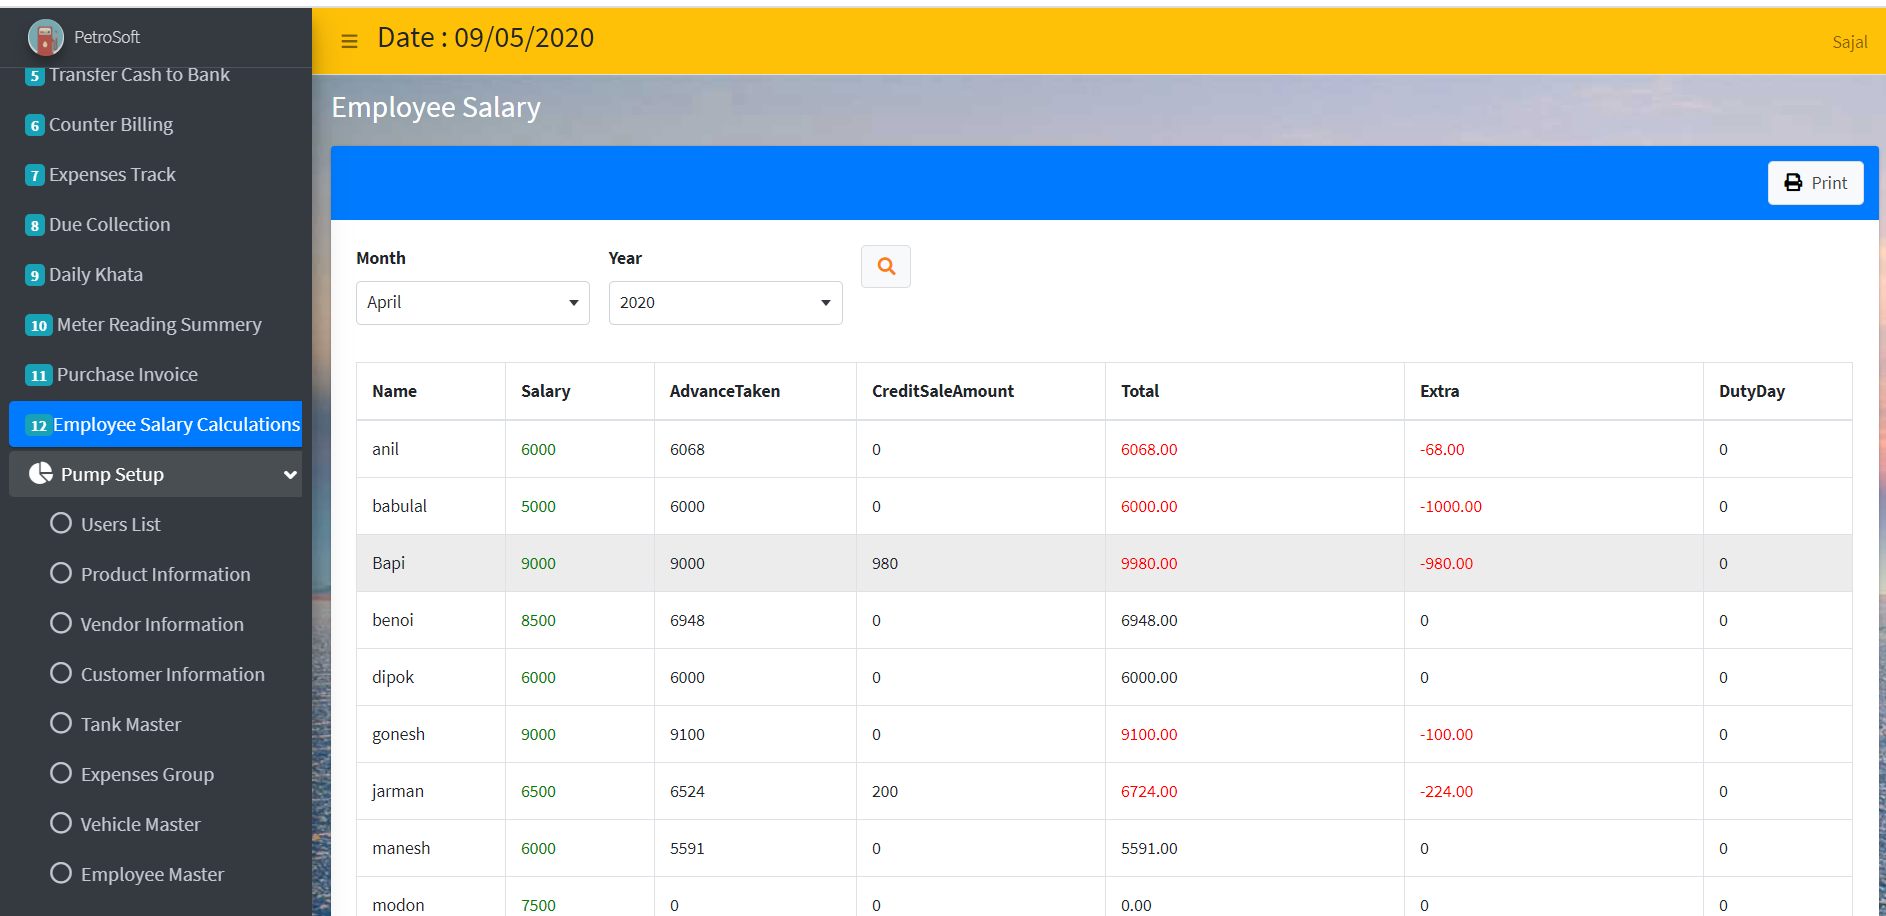Select the Vehicle Master circle icon
Image resolution: width=1886 pixels, height=916 pixels.
point(61,823)
